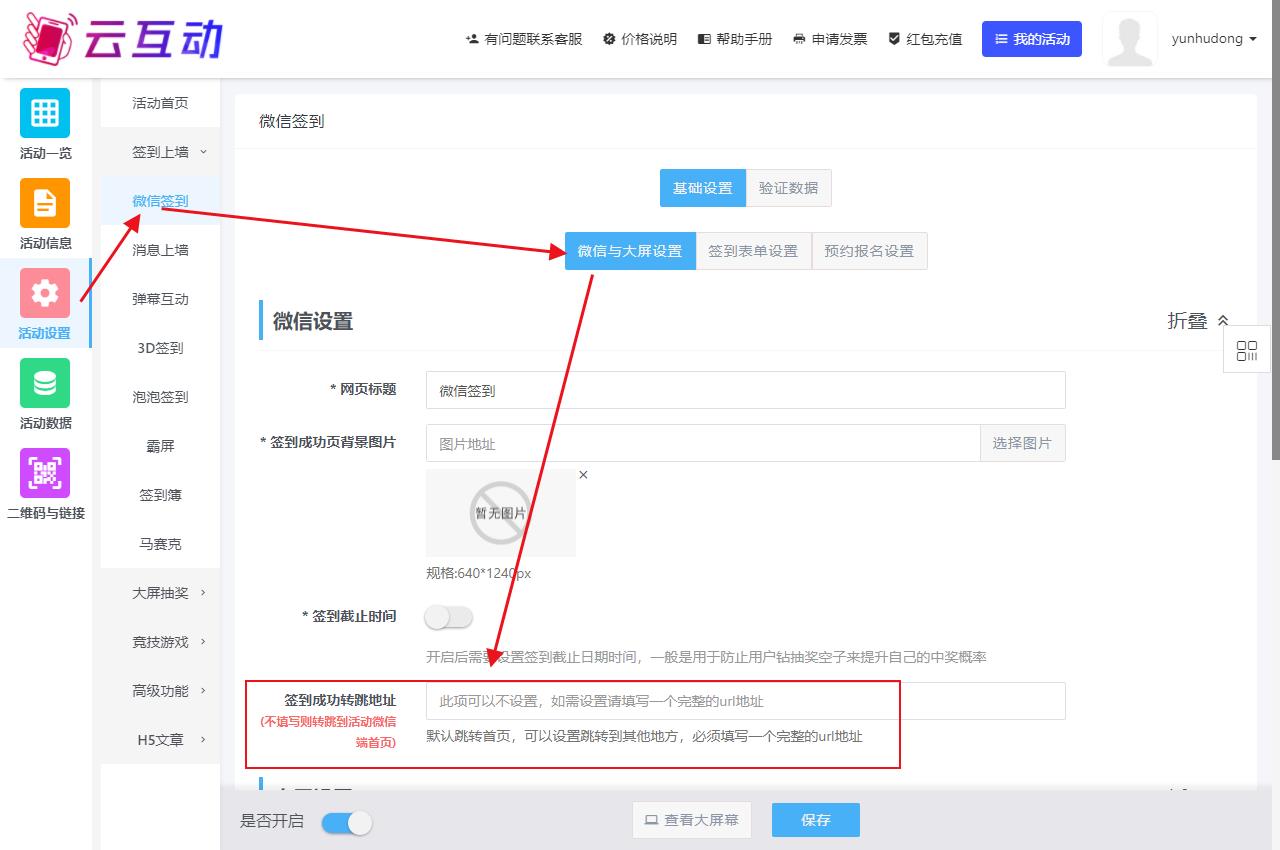Select the 活动设置 gear icon
1280x850 pixels.
tap(45, 293)
